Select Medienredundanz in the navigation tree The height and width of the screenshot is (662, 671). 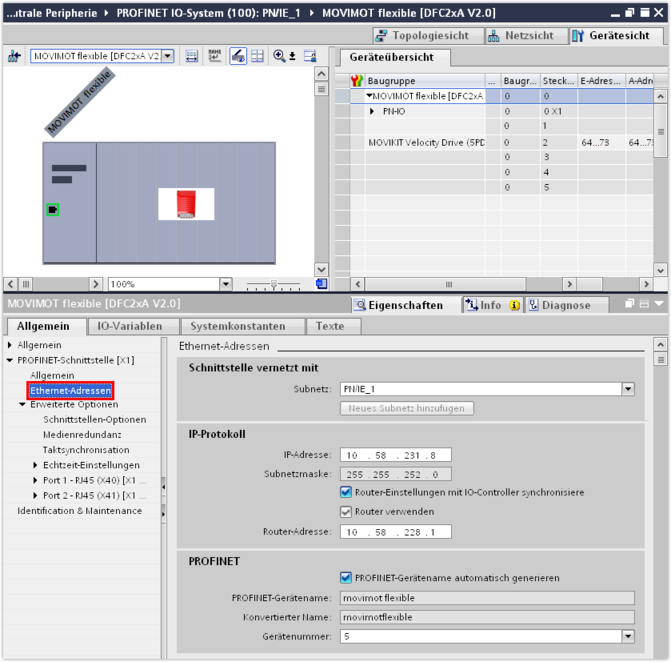tap(82, 435)
